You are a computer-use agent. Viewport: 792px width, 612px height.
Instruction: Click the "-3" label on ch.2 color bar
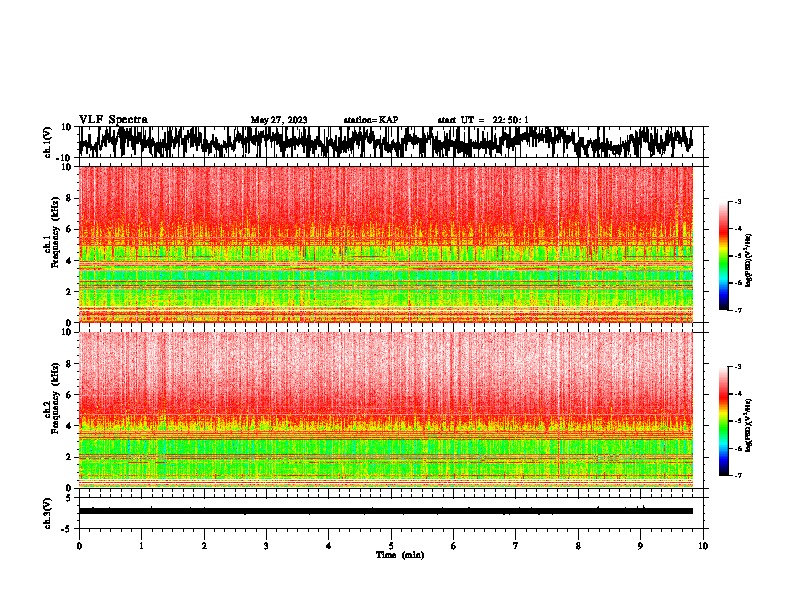(737, 367)
